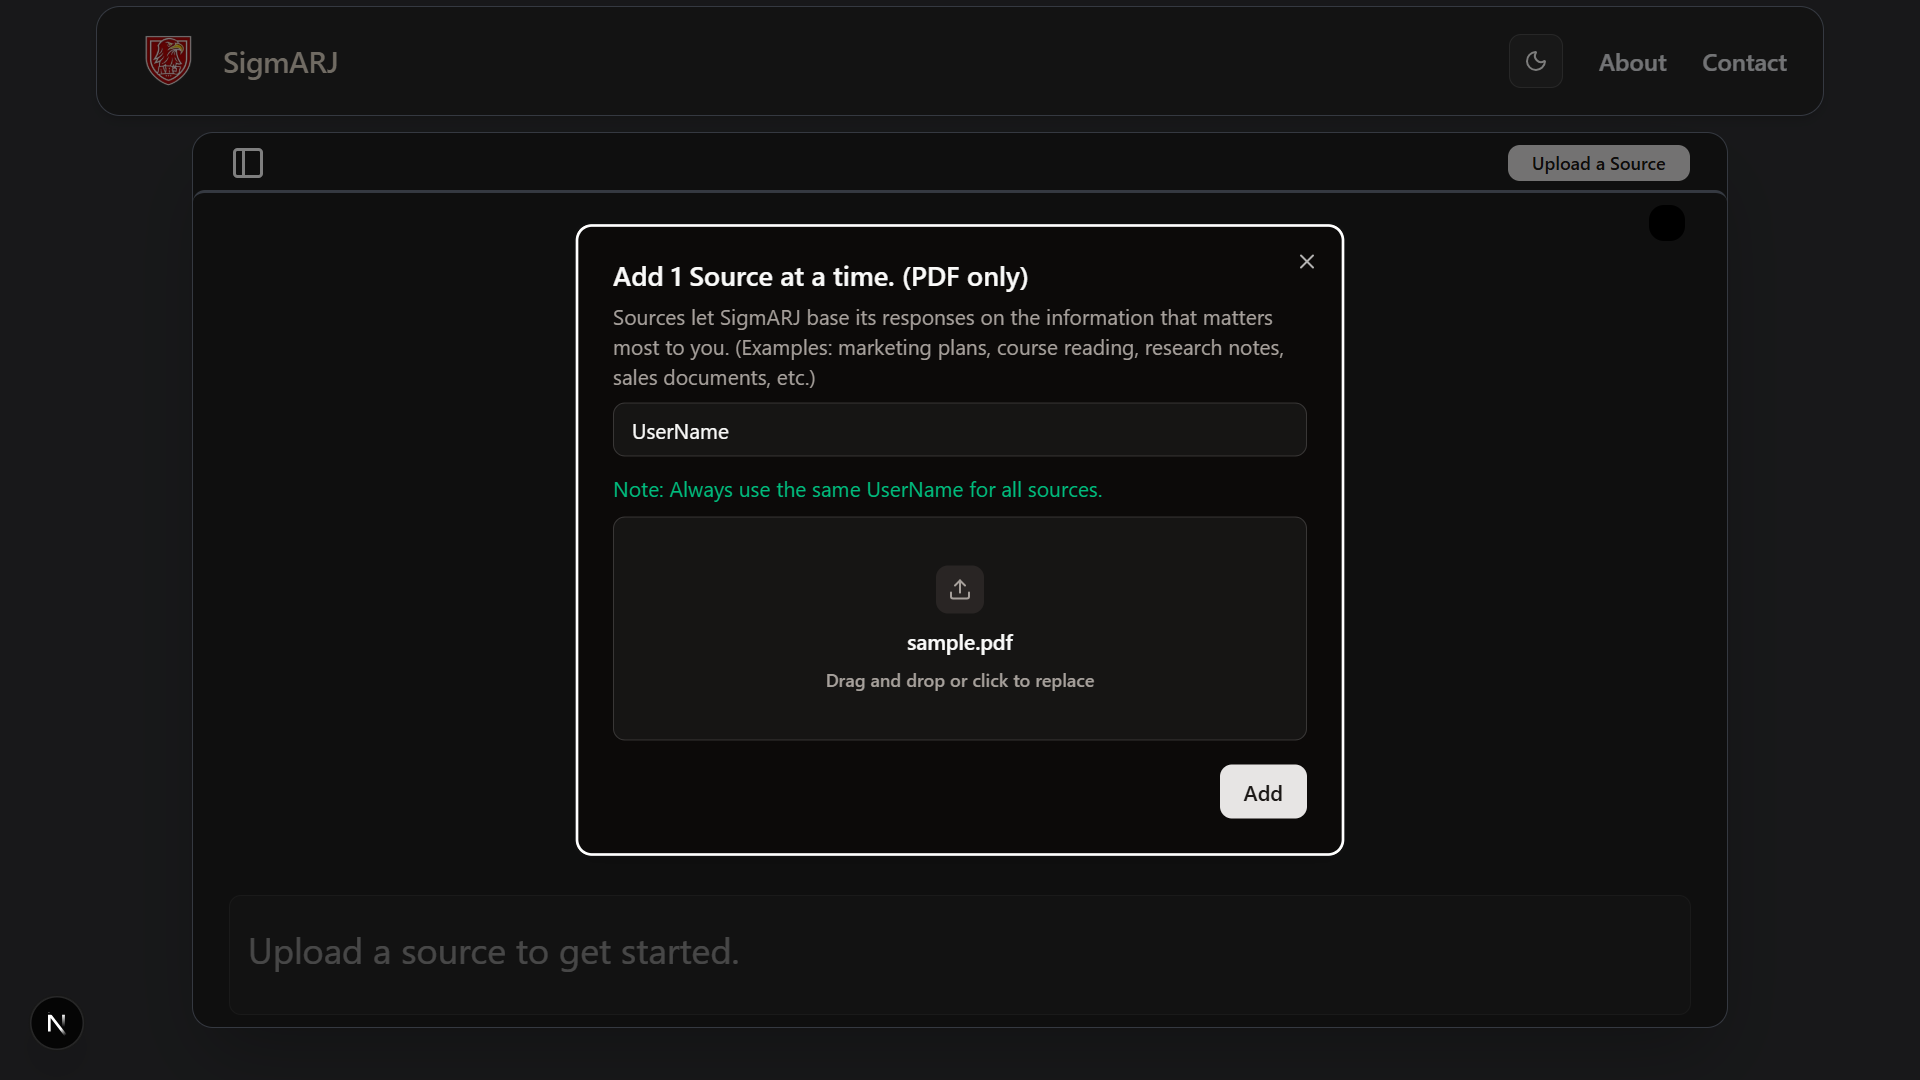Dismiss the Add Source dialog with the X
Screen dimensions: 1920x1080
point(1307,261)
